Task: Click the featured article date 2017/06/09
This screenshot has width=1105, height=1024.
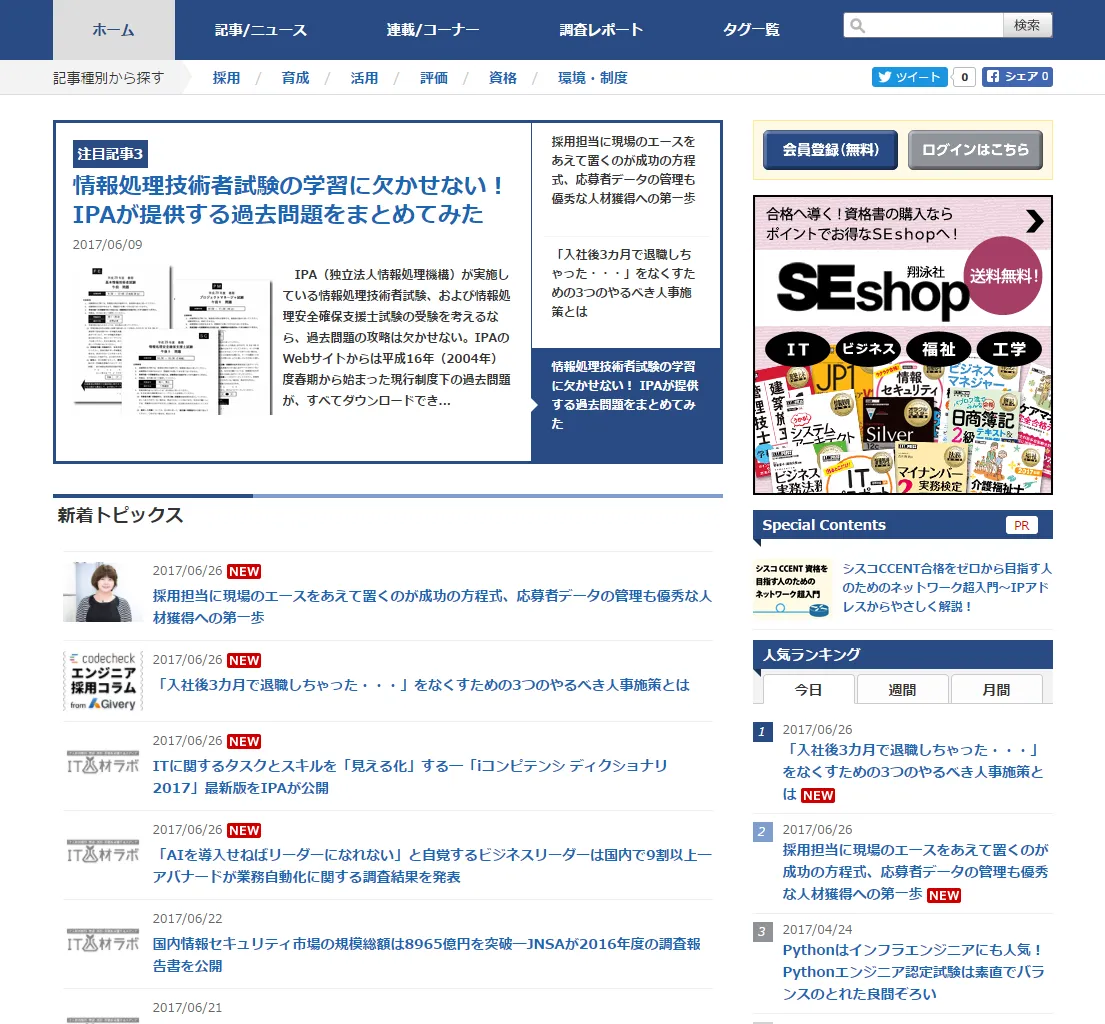Action: click(x=107, y=245)
